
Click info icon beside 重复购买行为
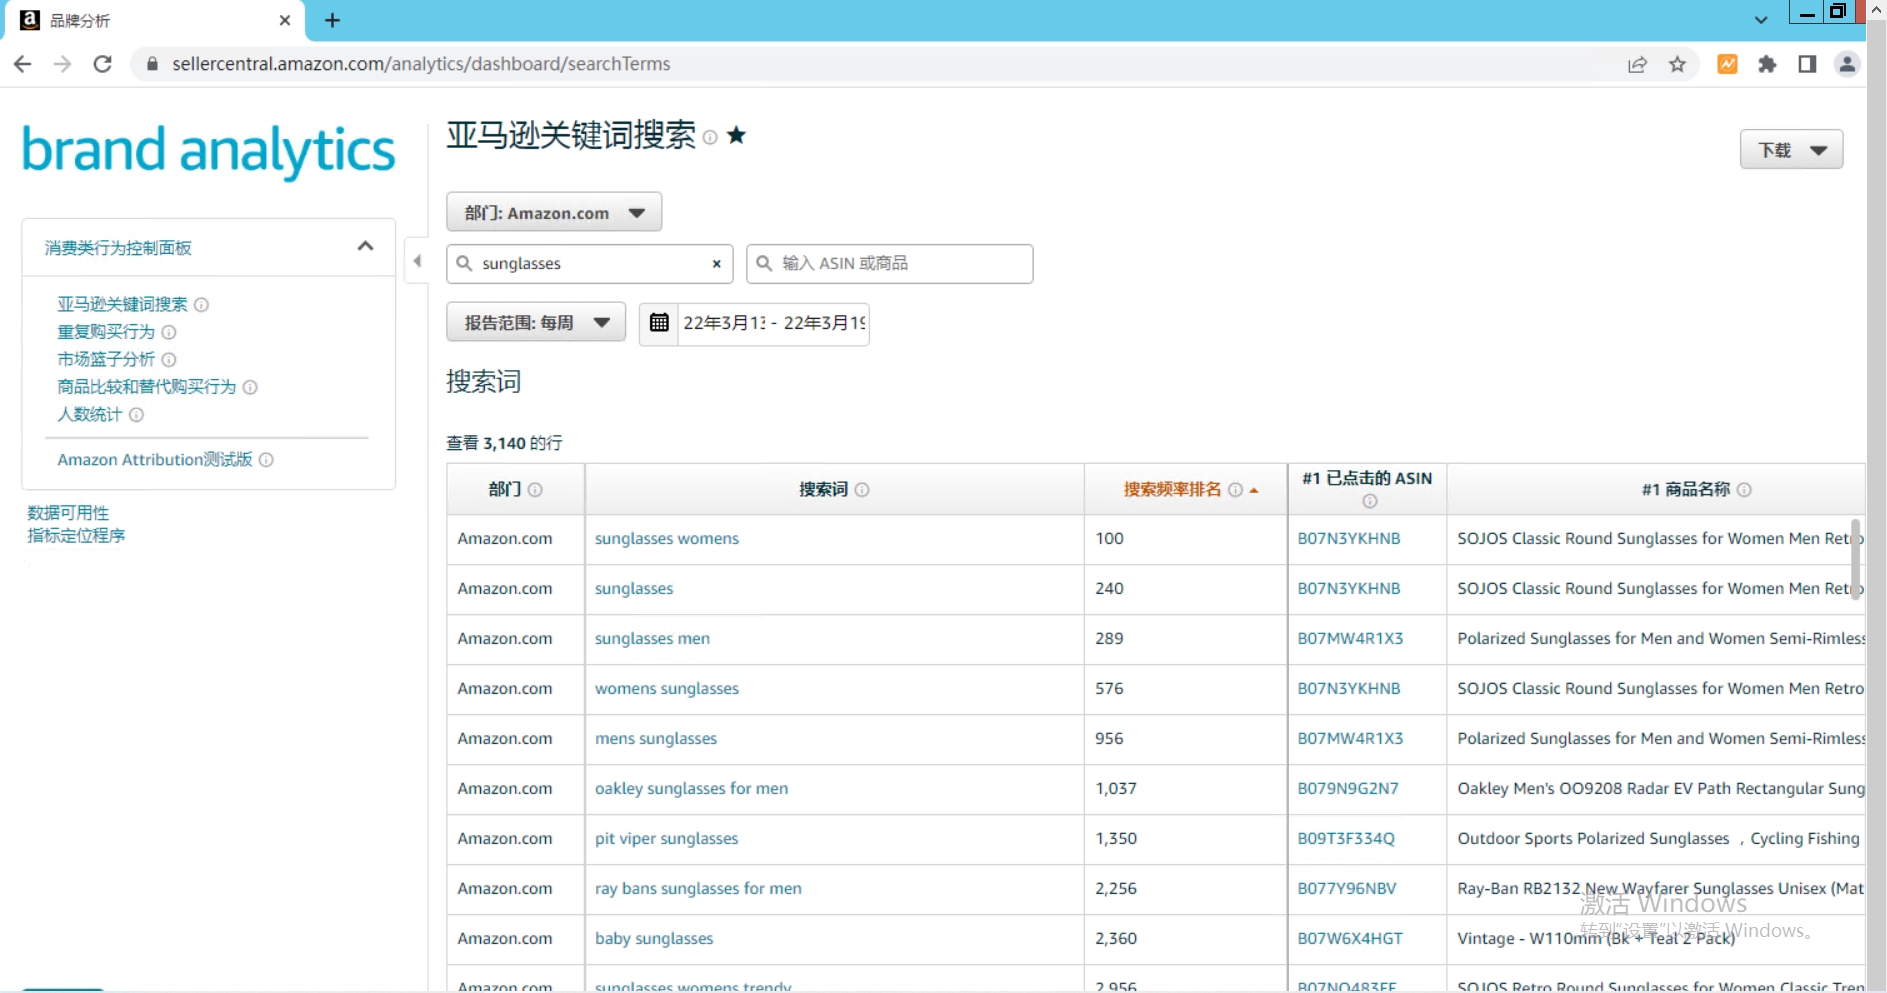[169, 332]
